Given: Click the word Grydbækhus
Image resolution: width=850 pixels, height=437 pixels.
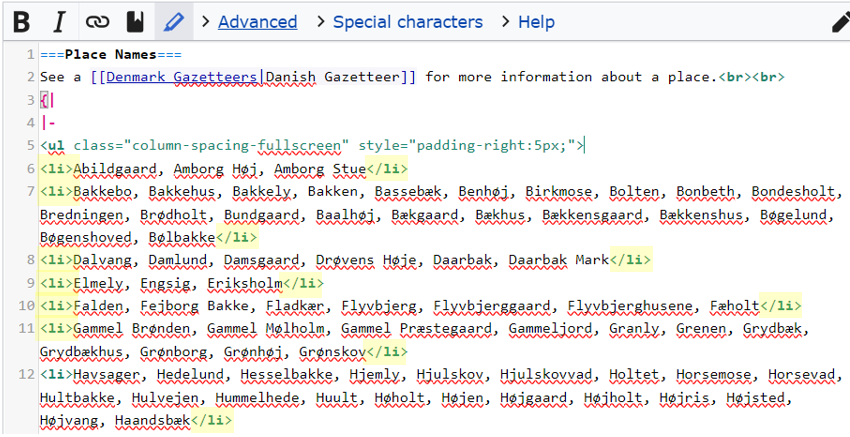Looking at the screenshot, I should 81,352.
